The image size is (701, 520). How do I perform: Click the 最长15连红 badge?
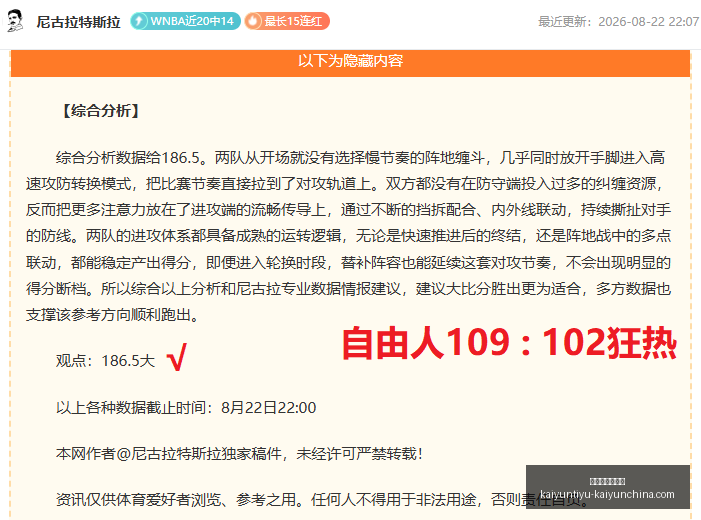[x=287, y=21]
